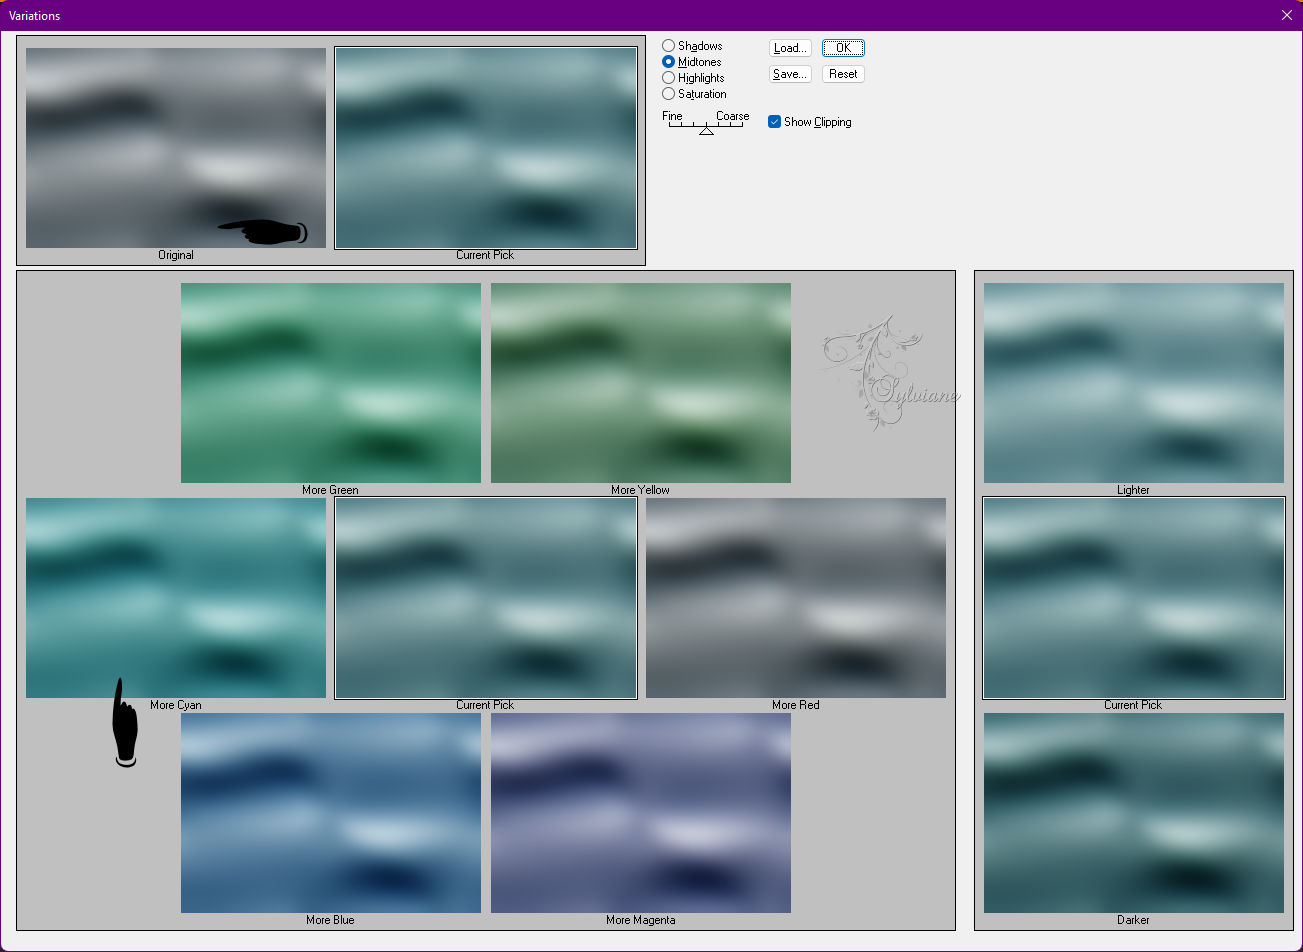Click the More Cyan thumbnail

(x=176, y=598)
